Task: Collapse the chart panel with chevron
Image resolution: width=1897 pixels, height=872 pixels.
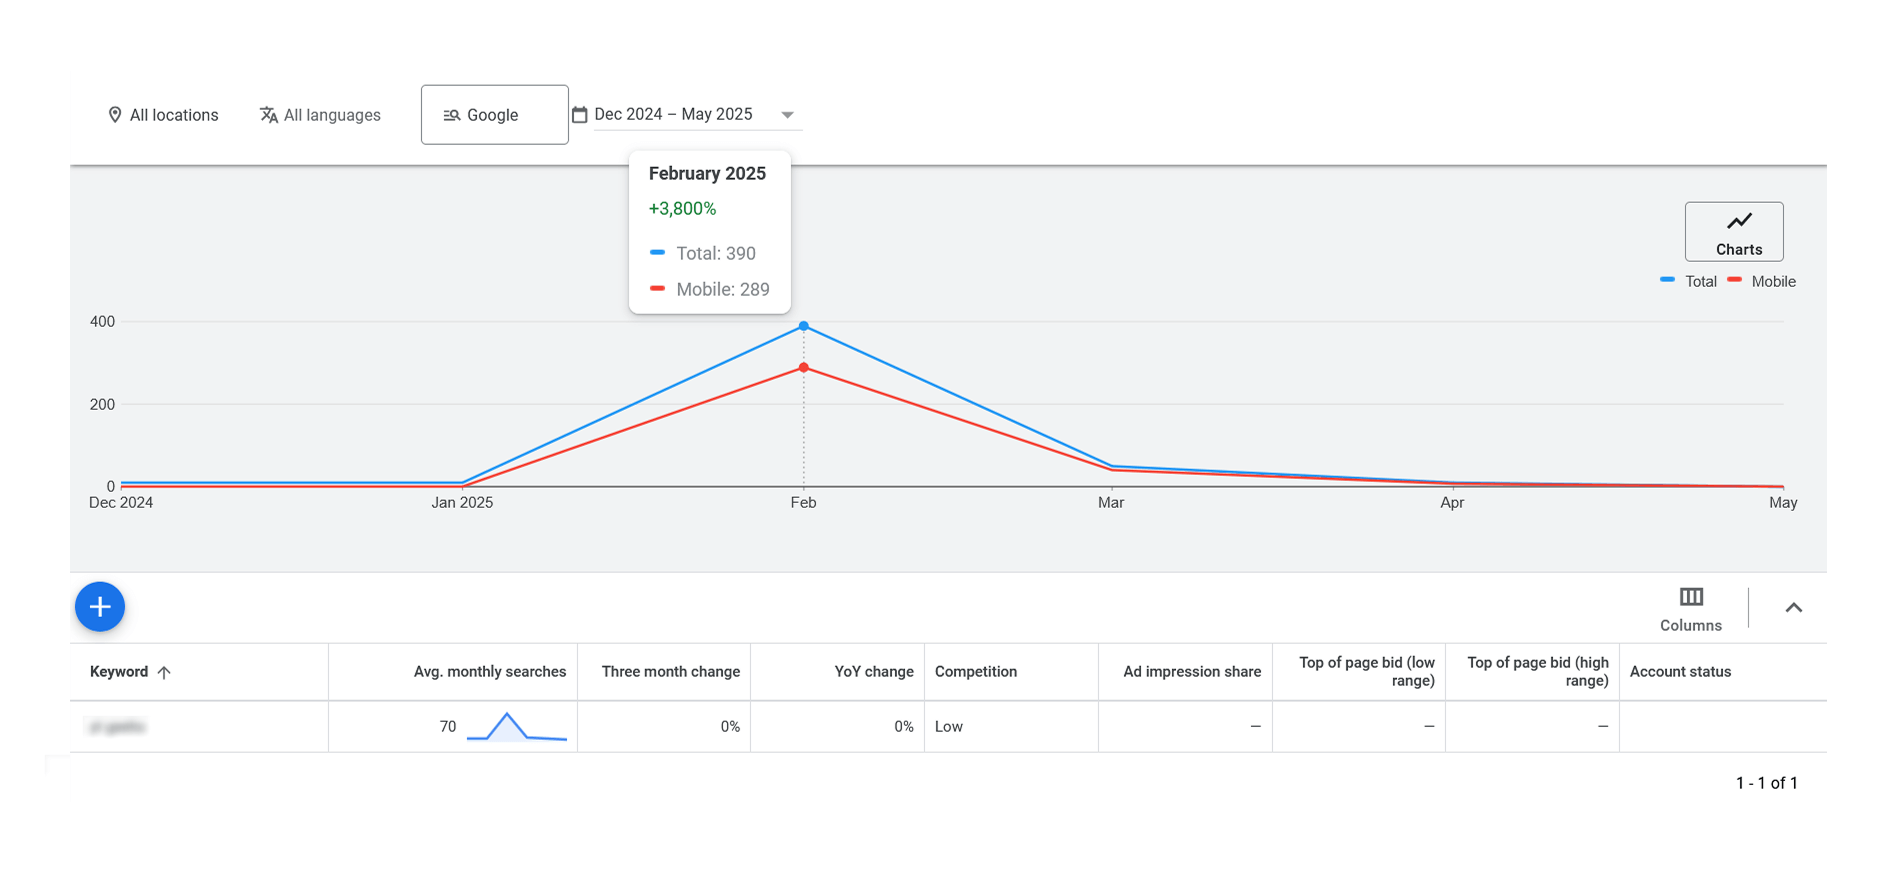Action: 1793,607
